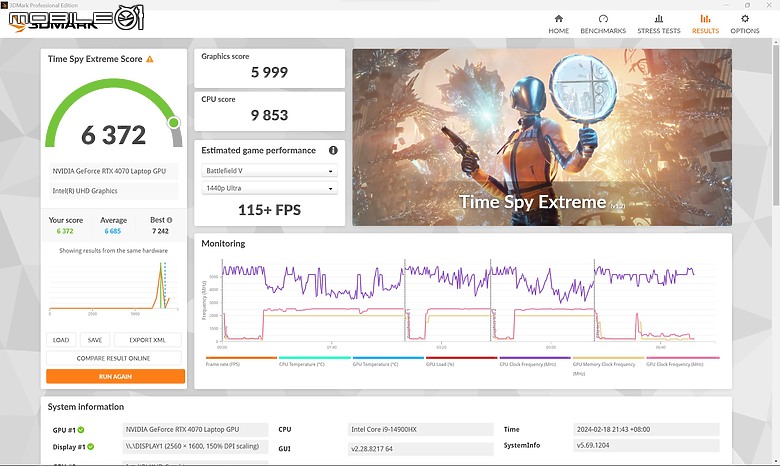Image resolution: width=780 pixels, height=466 pixels.
Task: Click Intel(R) UHD Graphics entry
Action: (x=113, y=190)
